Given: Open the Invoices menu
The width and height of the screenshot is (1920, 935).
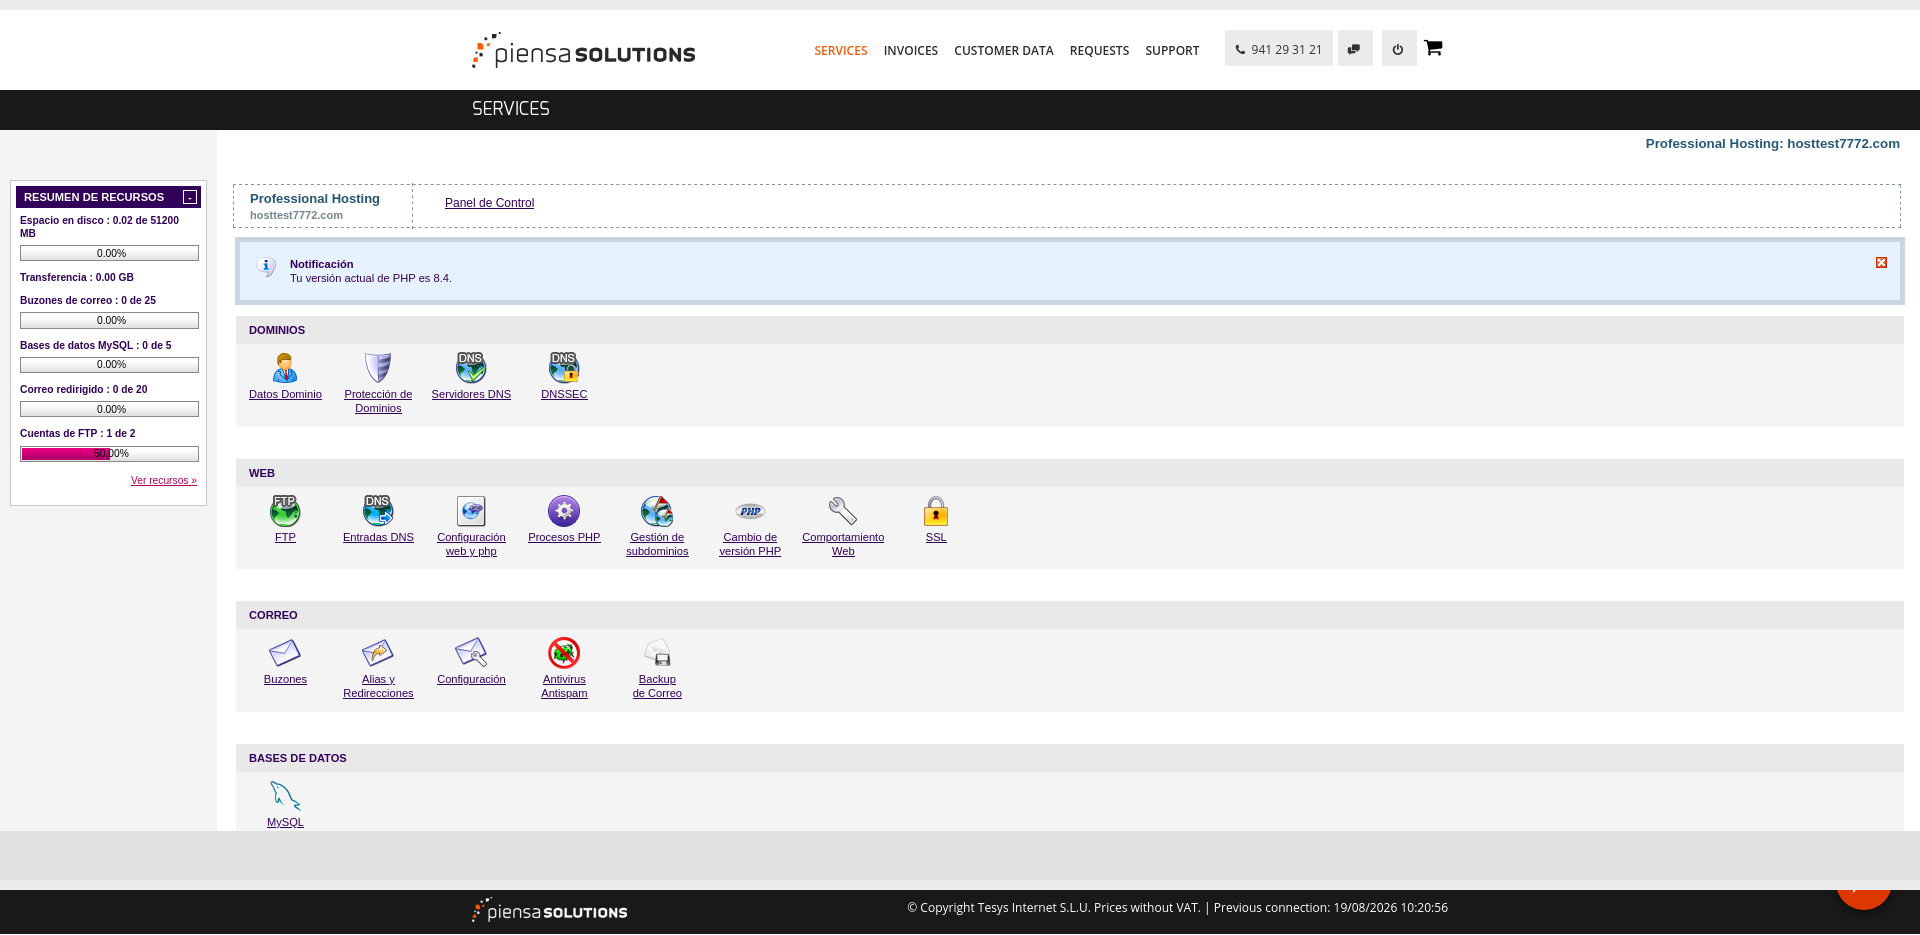Looking at the screenshot, I should (x=910, y=50).
